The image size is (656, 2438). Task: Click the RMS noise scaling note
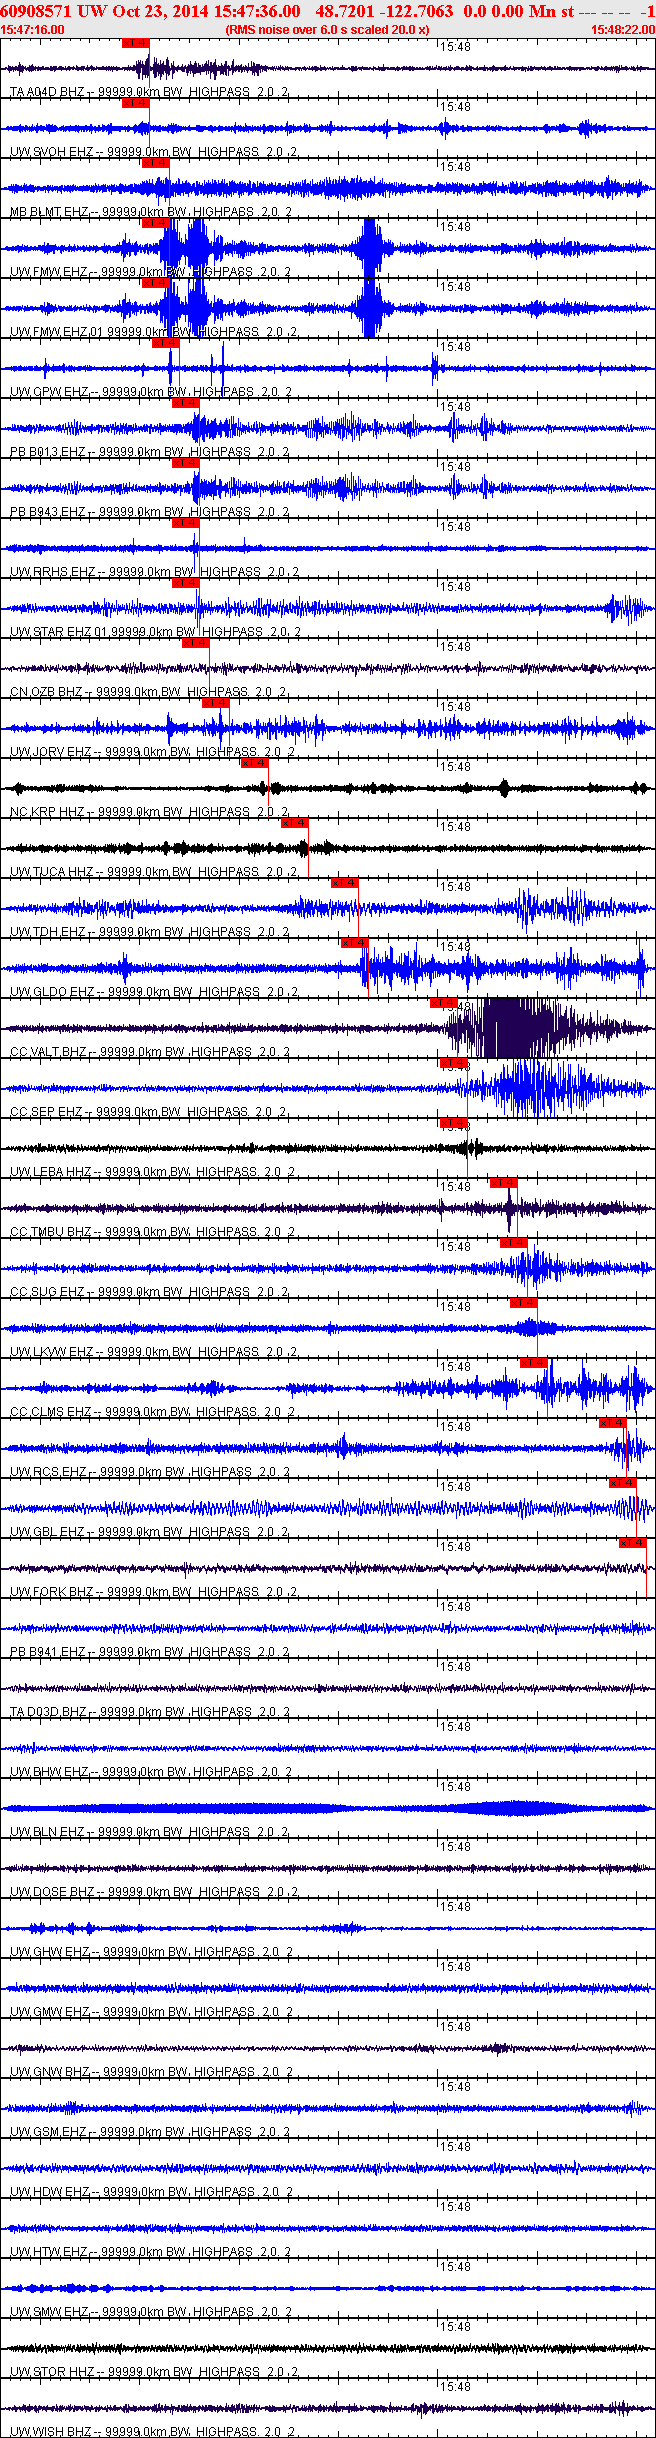327,29
